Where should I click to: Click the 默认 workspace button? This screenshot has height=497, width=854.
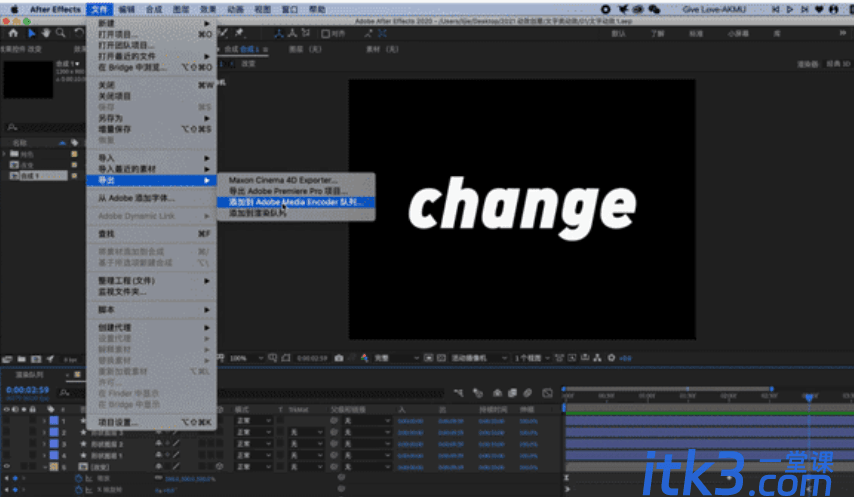coord(618,34)
